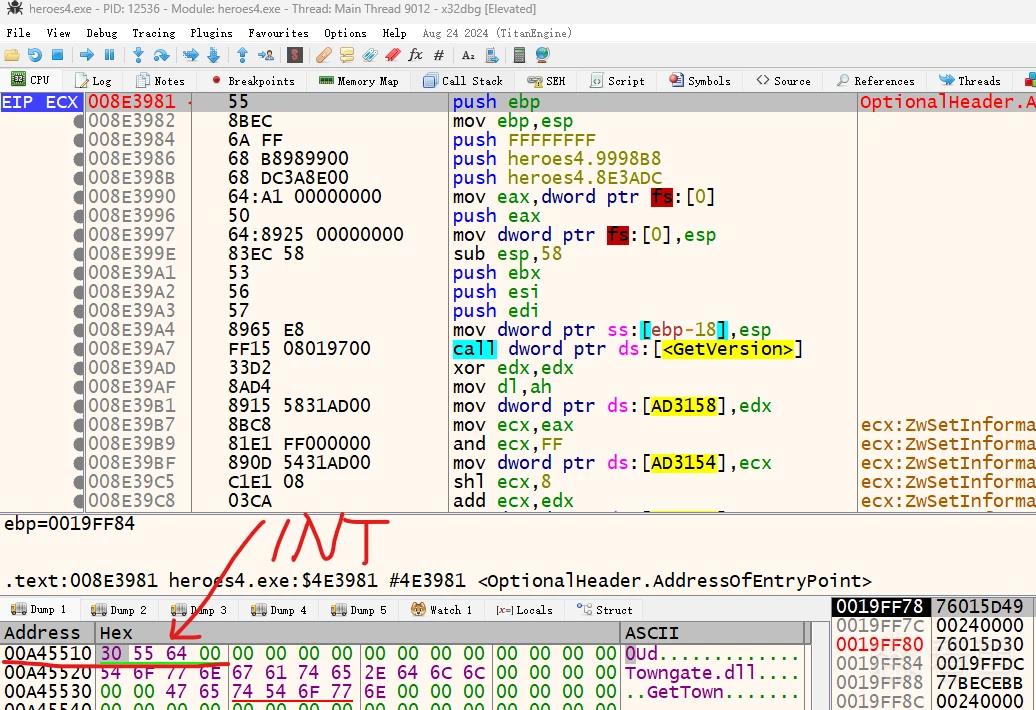Switch to the Memory Map tab
This screenshot has height=710, width=1036.
click(x=359, y=81)
